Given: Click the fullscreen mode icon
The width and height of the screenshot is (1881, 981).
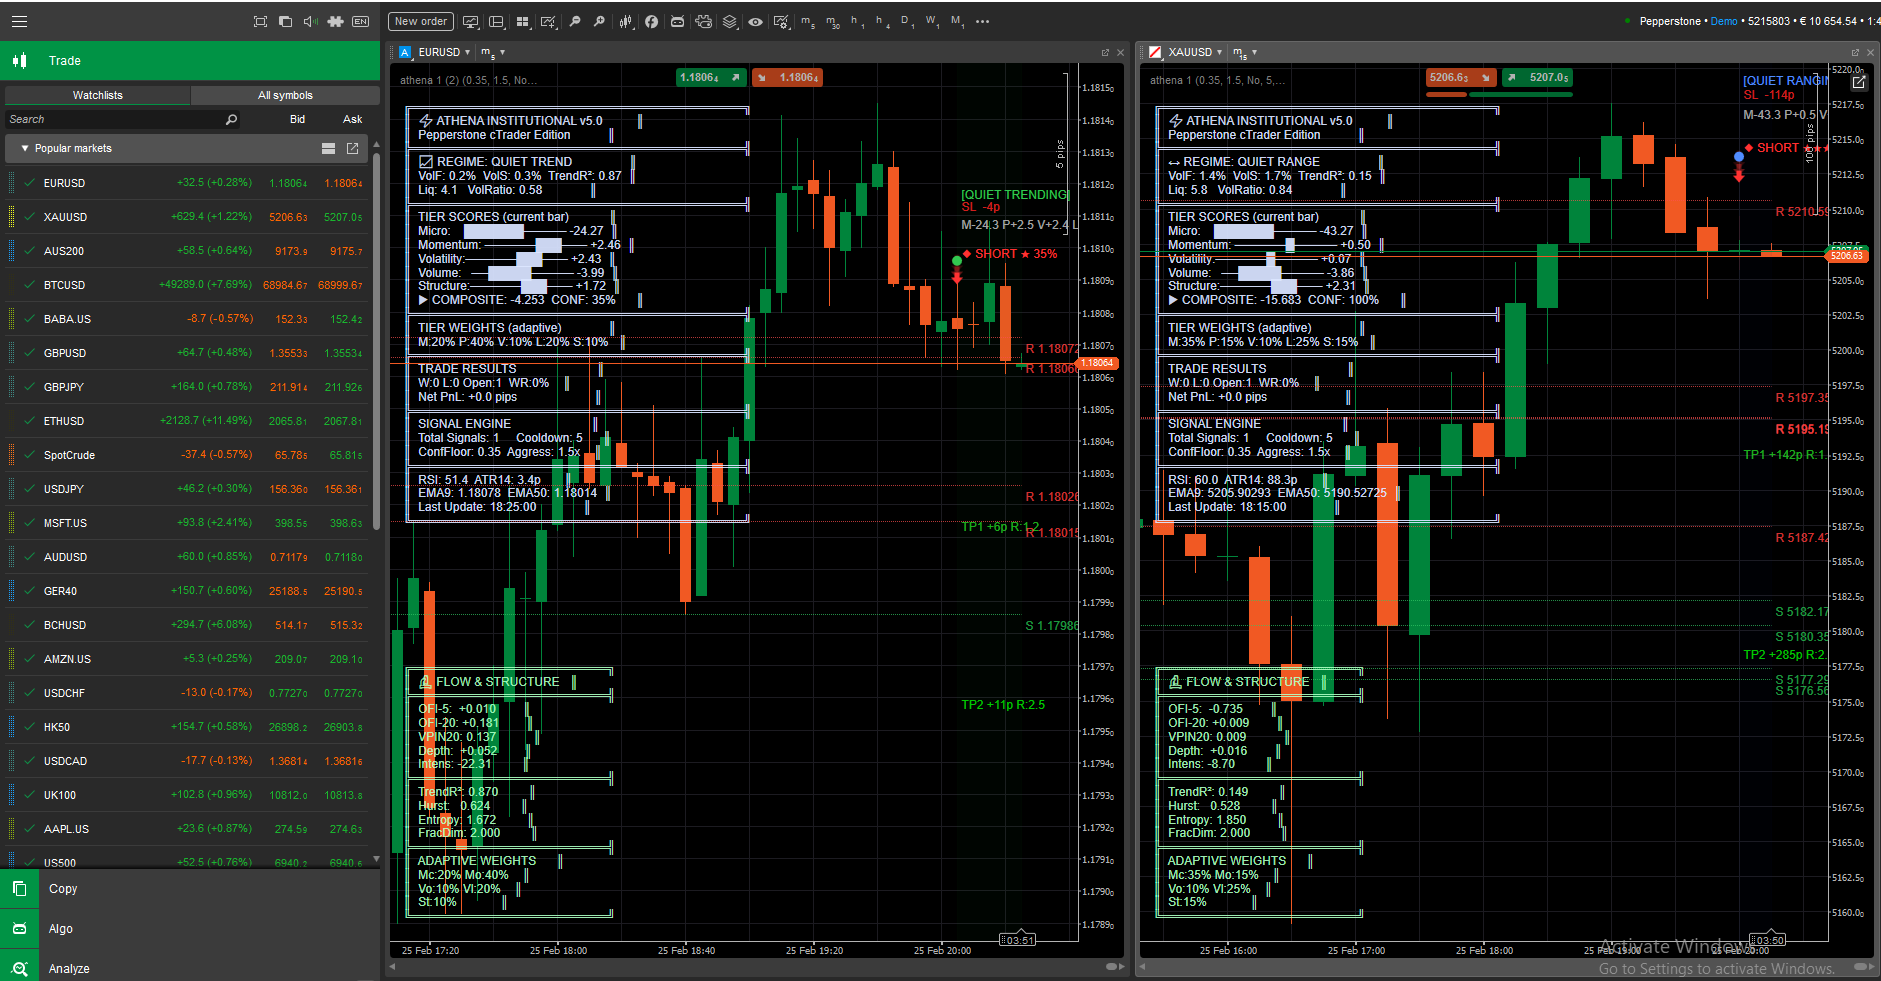Looking at the screenshot, I should click(x=260, y=21).
